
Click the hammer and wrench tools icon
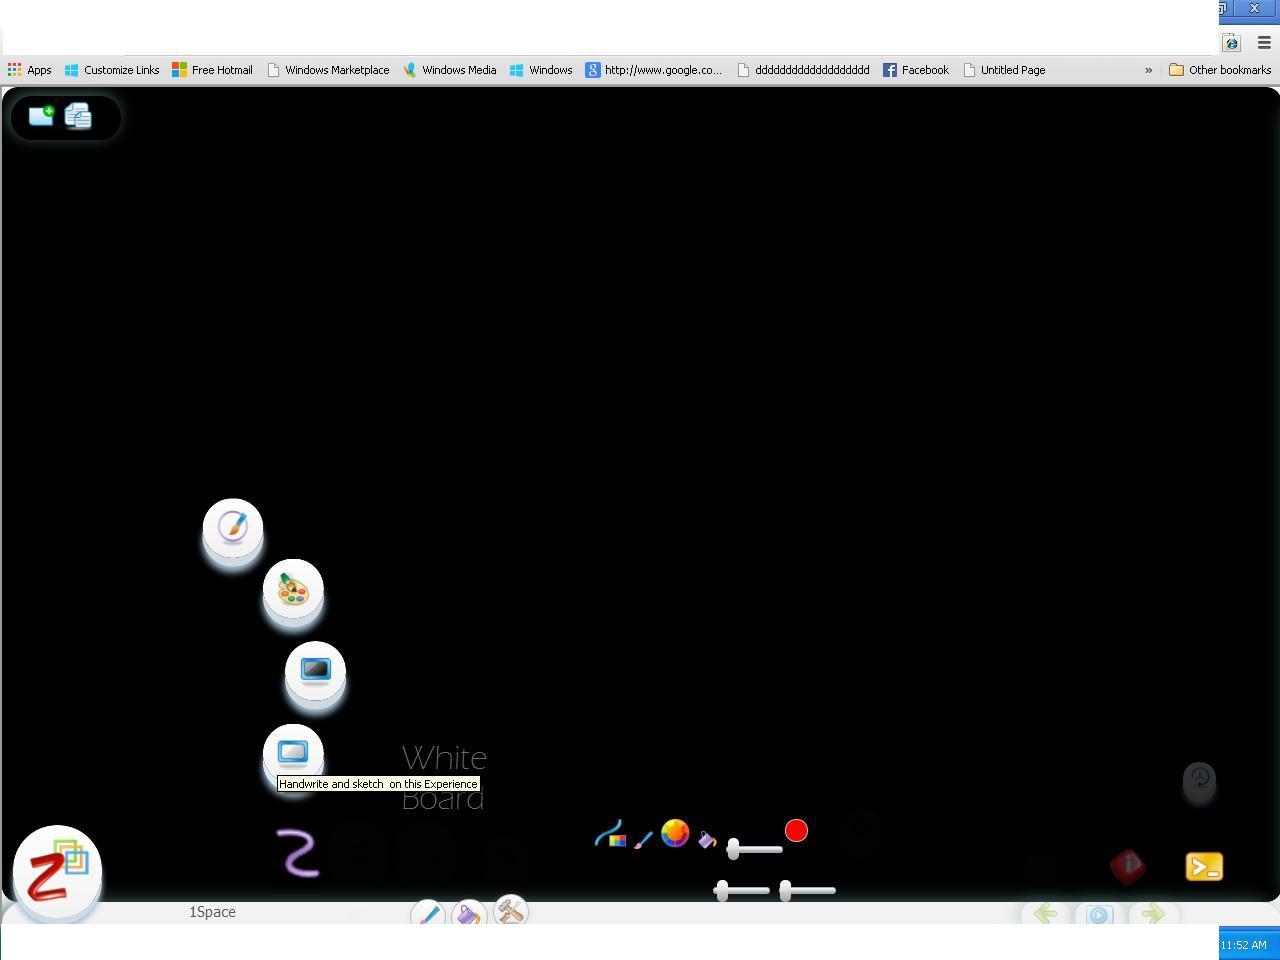(510, 911)
